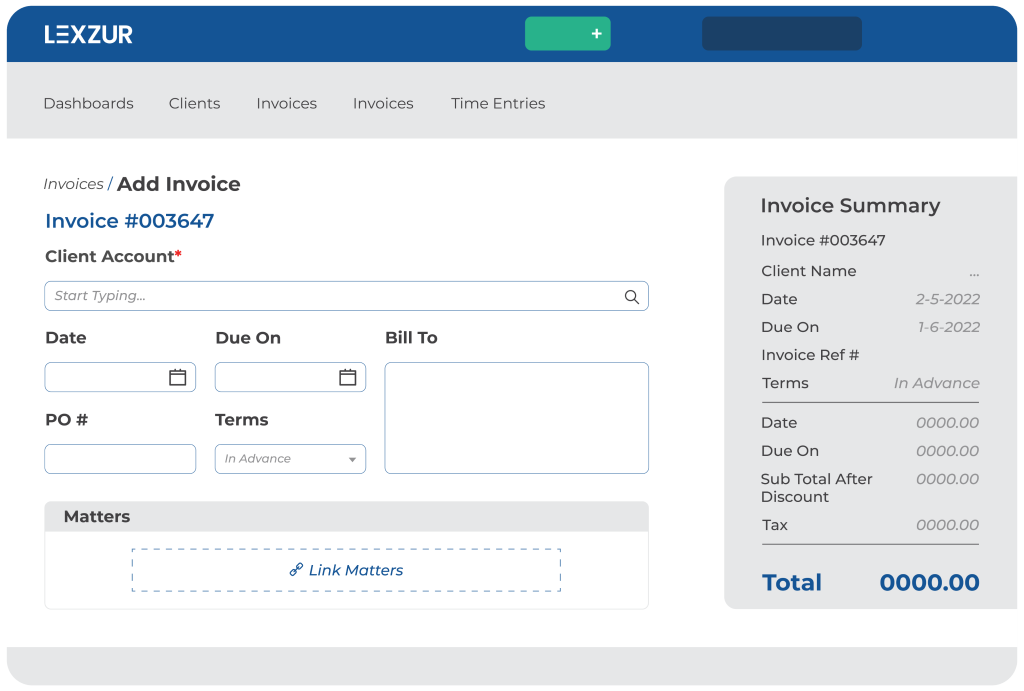Expand the Terms dropdown arrow
Viewport: 1024px width, 691px height.
(352, 460)
